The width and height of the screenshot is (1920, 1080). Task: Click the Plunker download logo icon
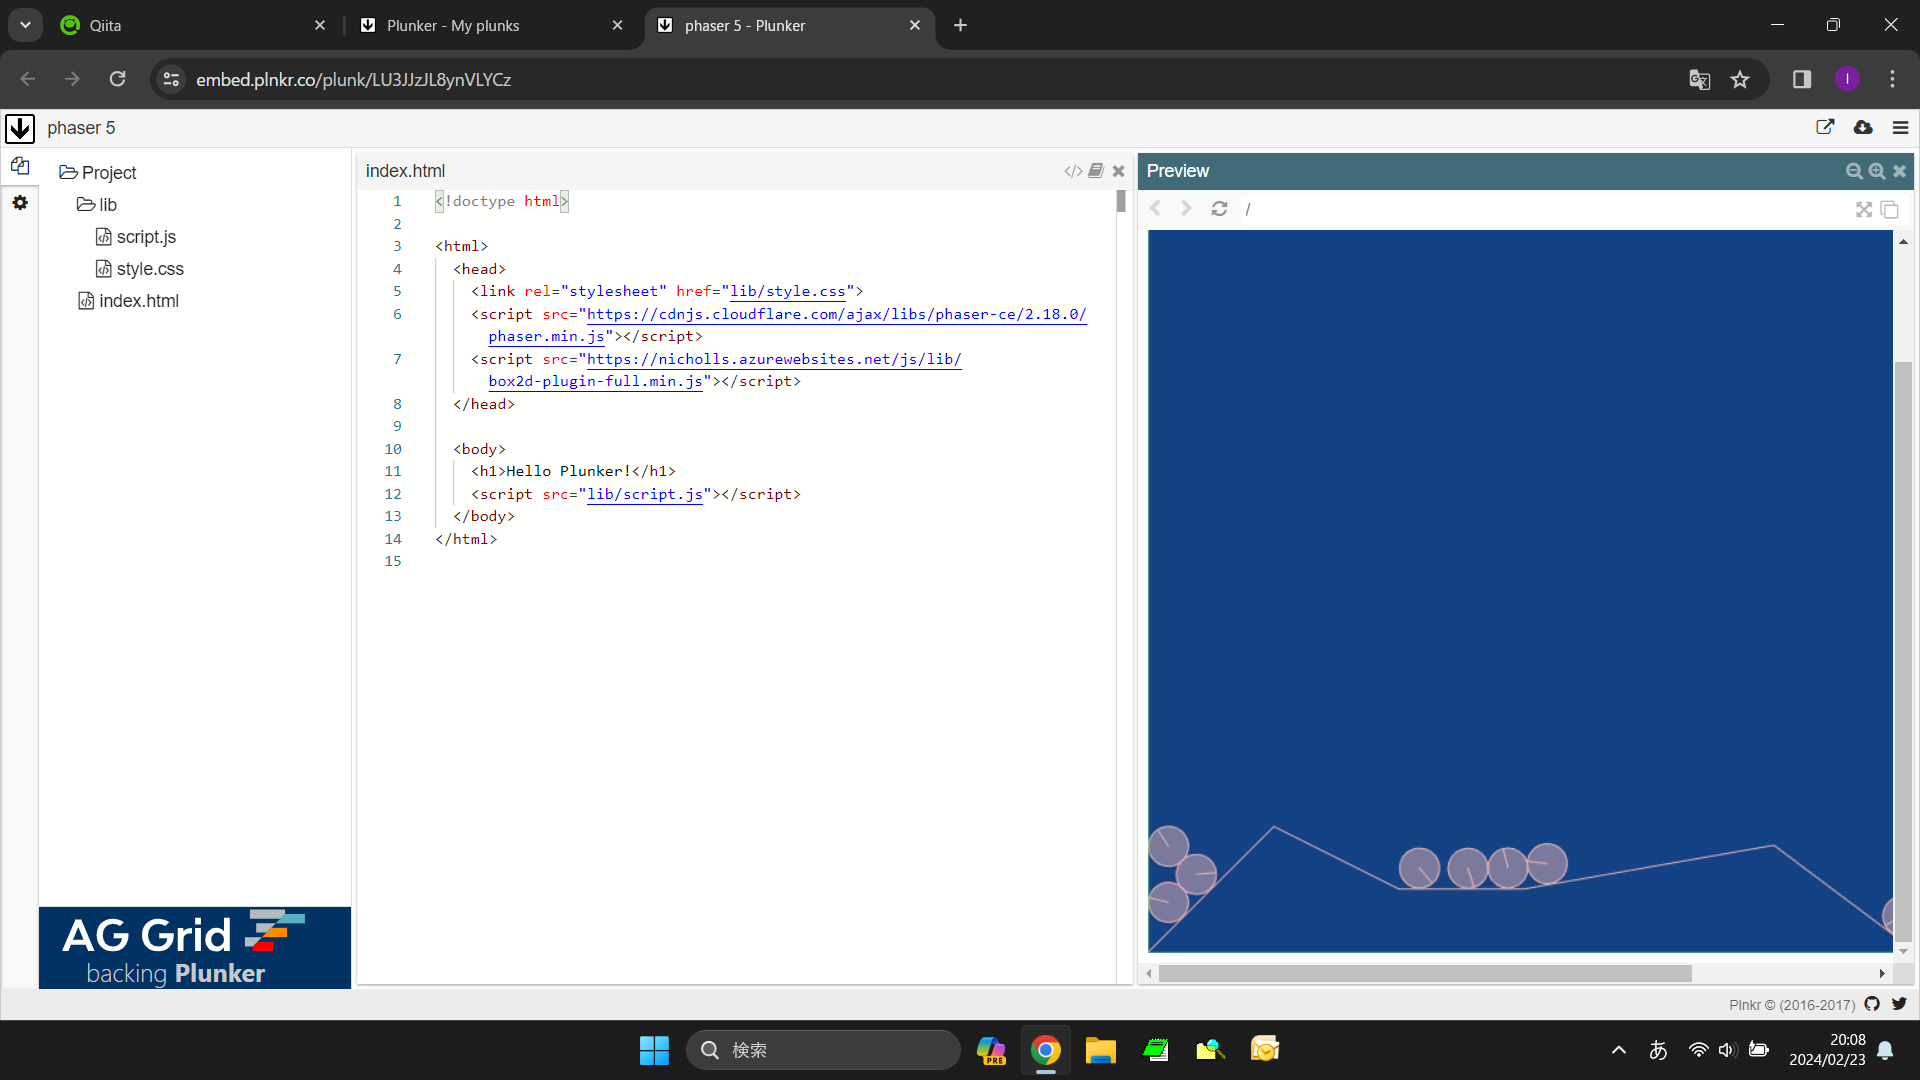(x=20, y=128)
